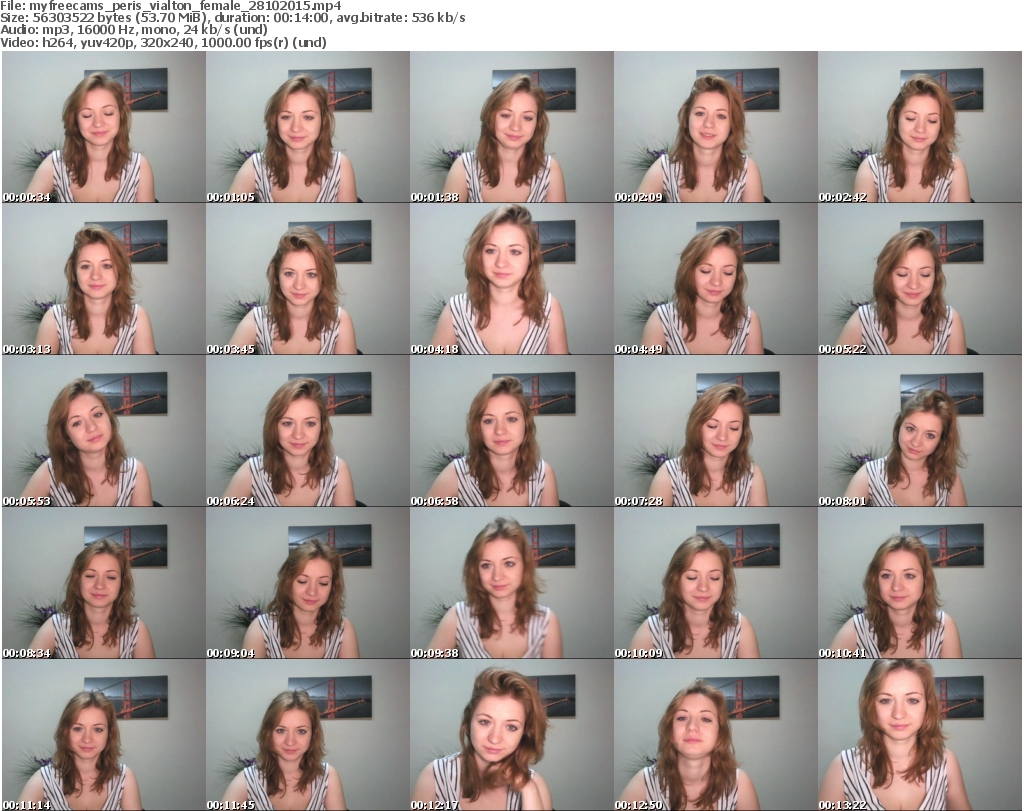Choose the frame stamped 00:09:04
Image resolution: width=1024 pixels, height=811 pixels.
click(x=308, y=583)
